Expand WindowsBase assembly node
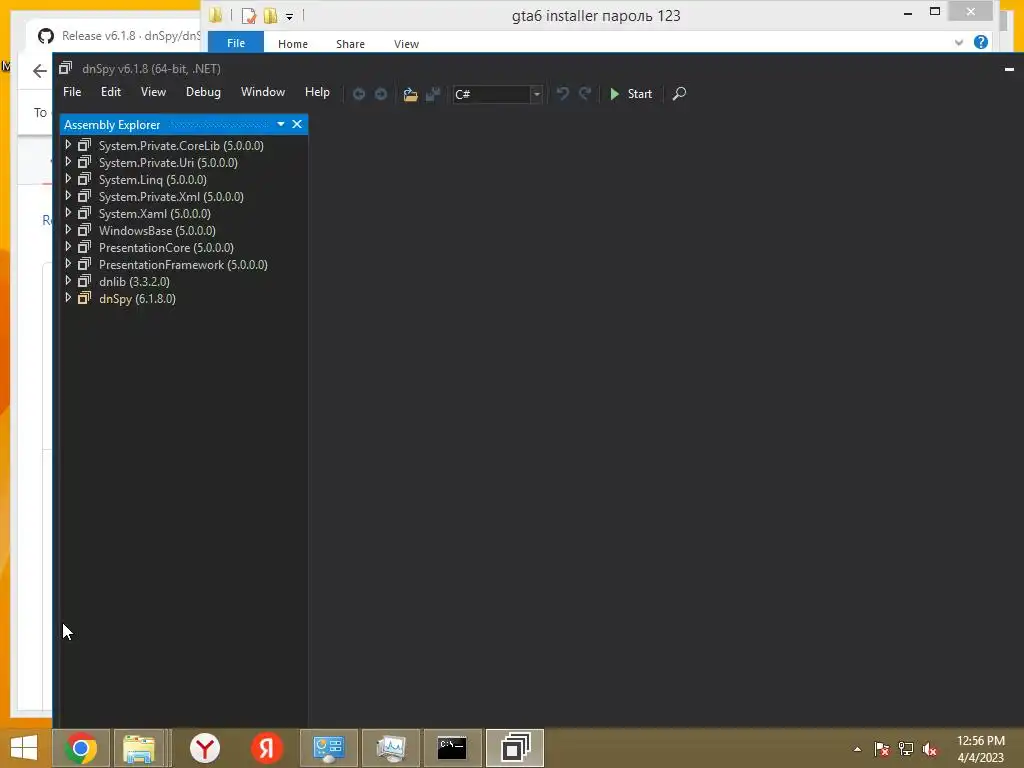Image resolution: width=1024 pixels, height=768 pixels. tap(68, 230)
